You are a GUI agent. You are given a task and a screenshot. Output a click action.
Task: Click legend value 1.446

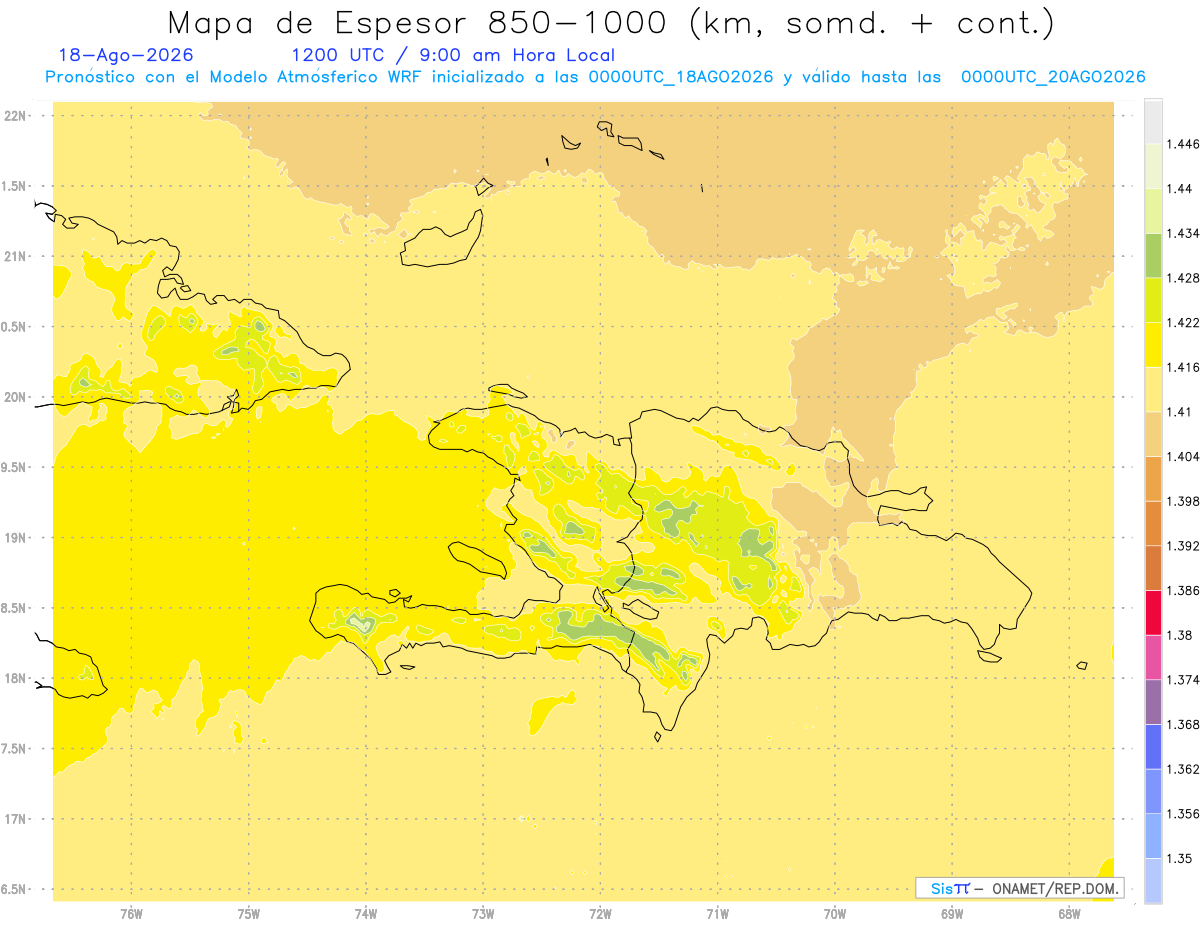[1185, 144]
